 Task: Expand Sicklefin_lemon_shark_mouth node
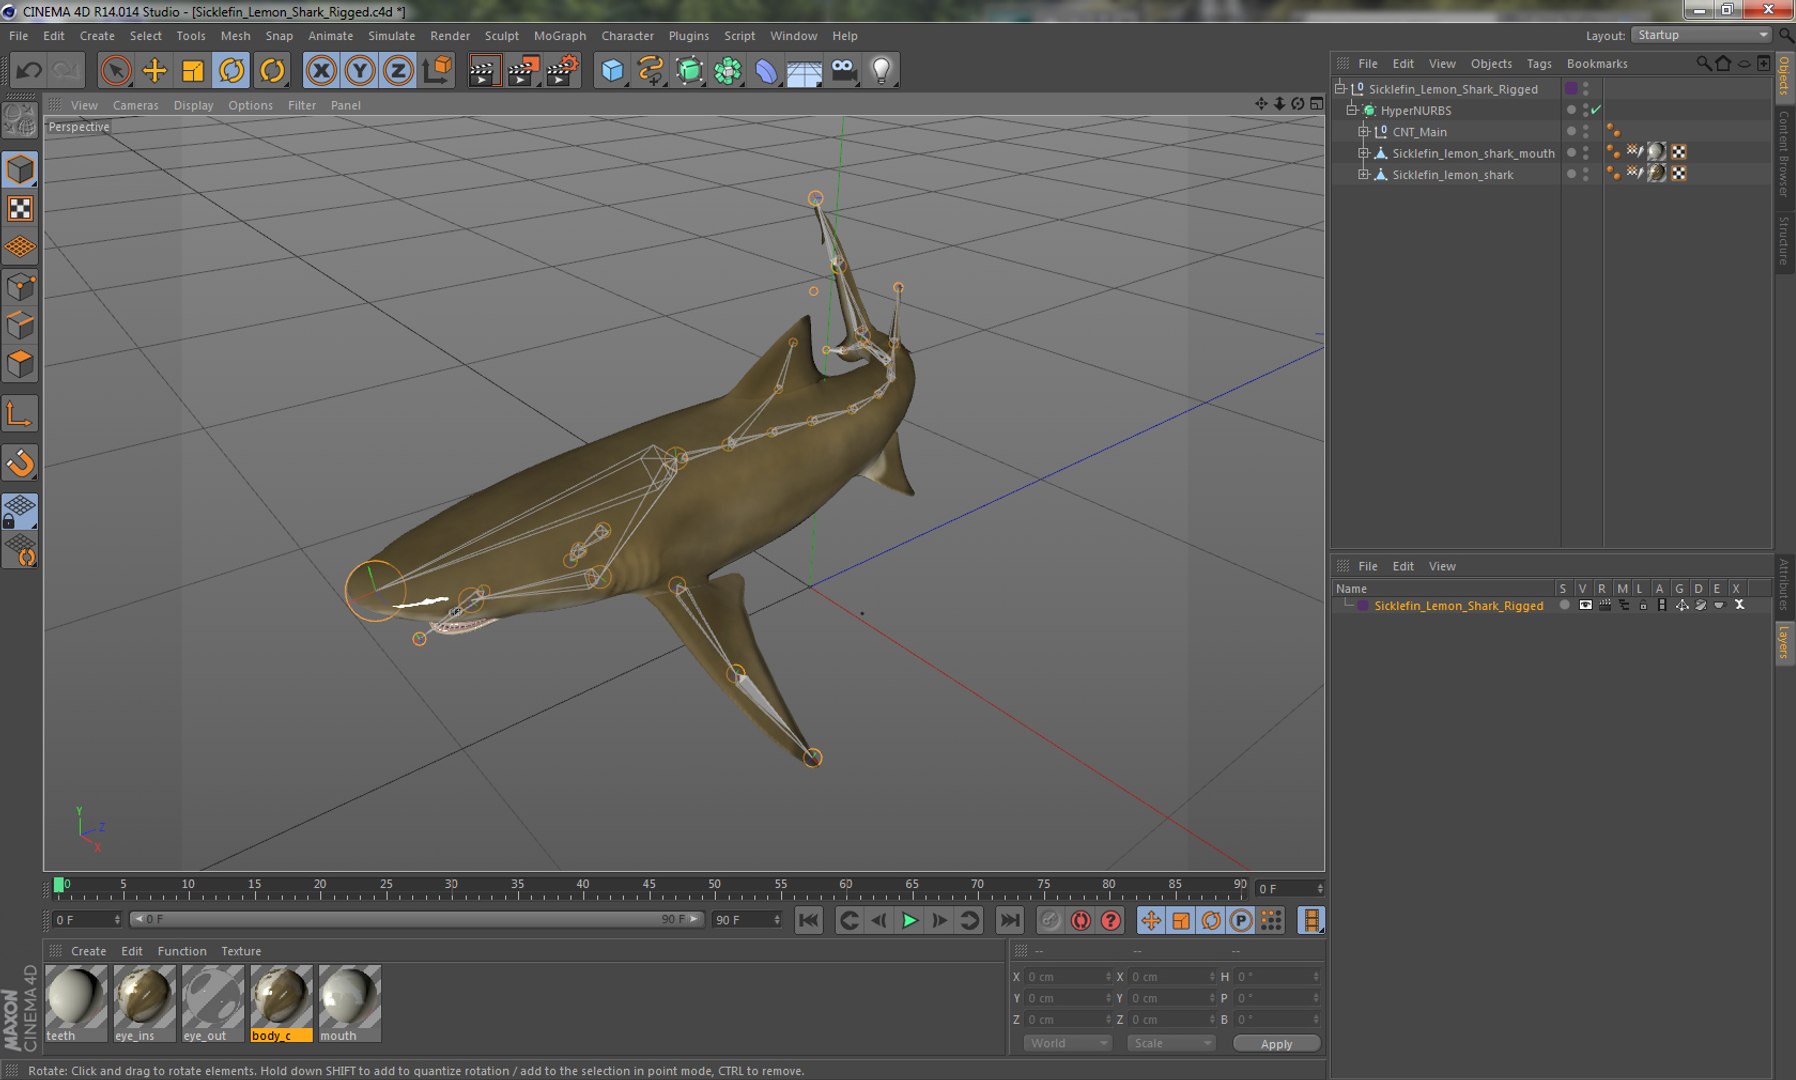[x=1363, y=153]
